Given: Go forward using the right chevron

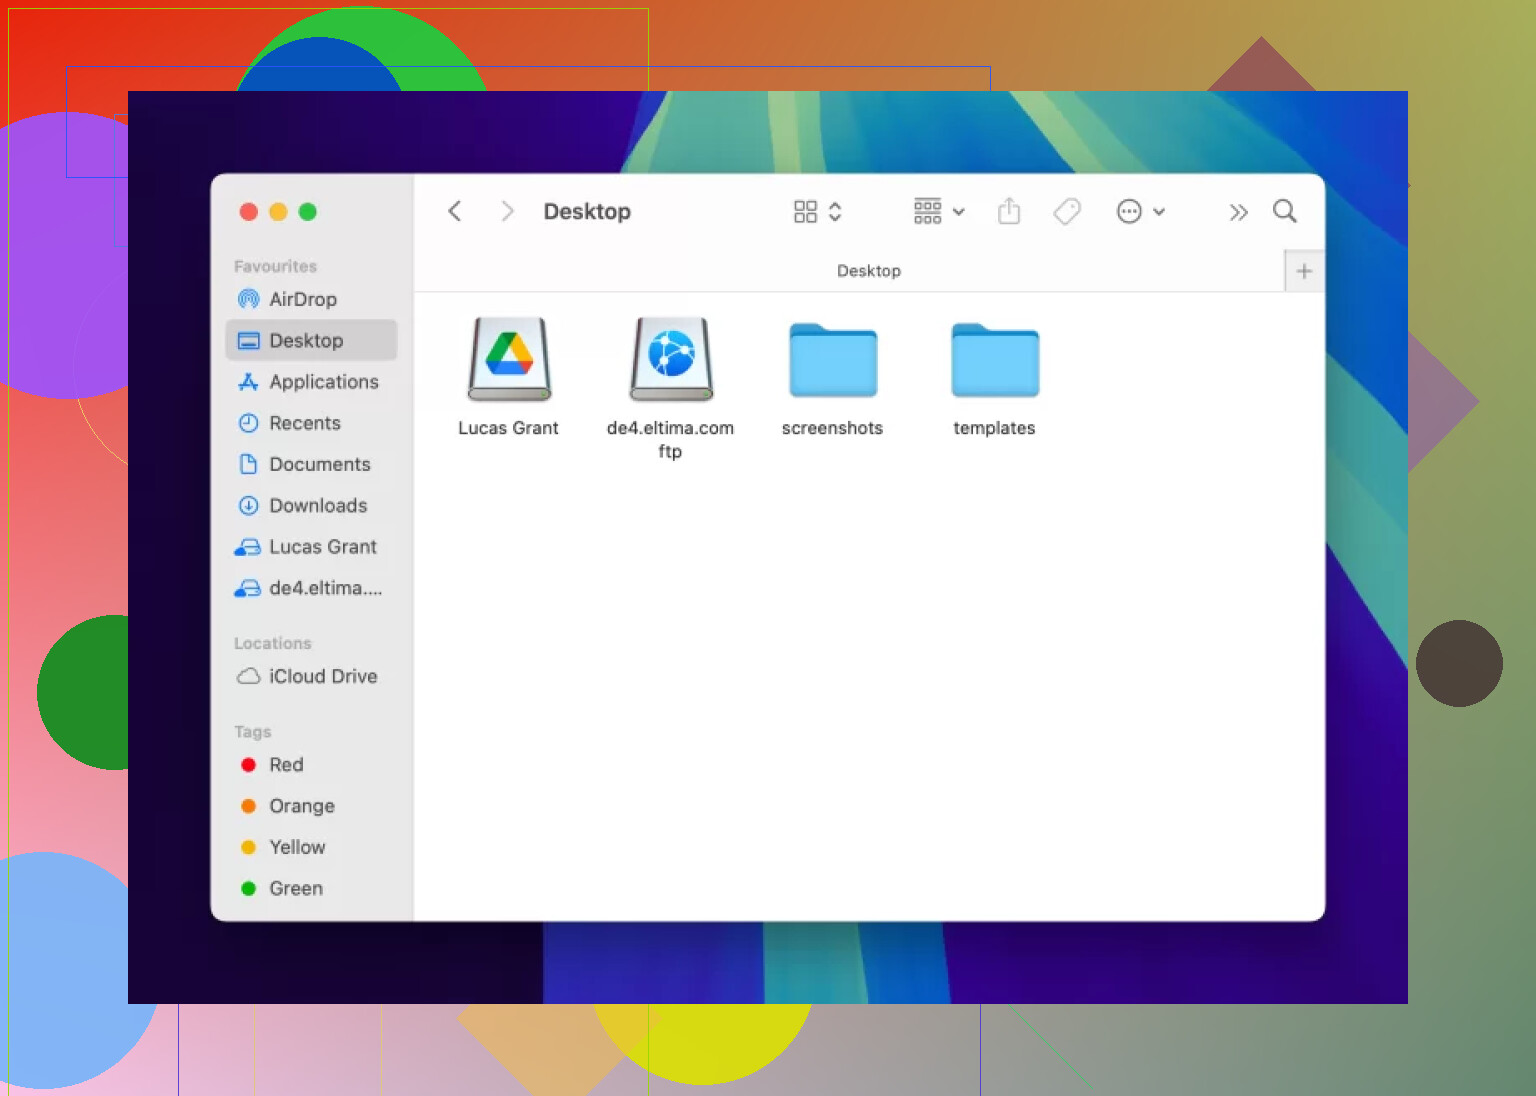Looking at the screenshot, I should click(507, 212).
